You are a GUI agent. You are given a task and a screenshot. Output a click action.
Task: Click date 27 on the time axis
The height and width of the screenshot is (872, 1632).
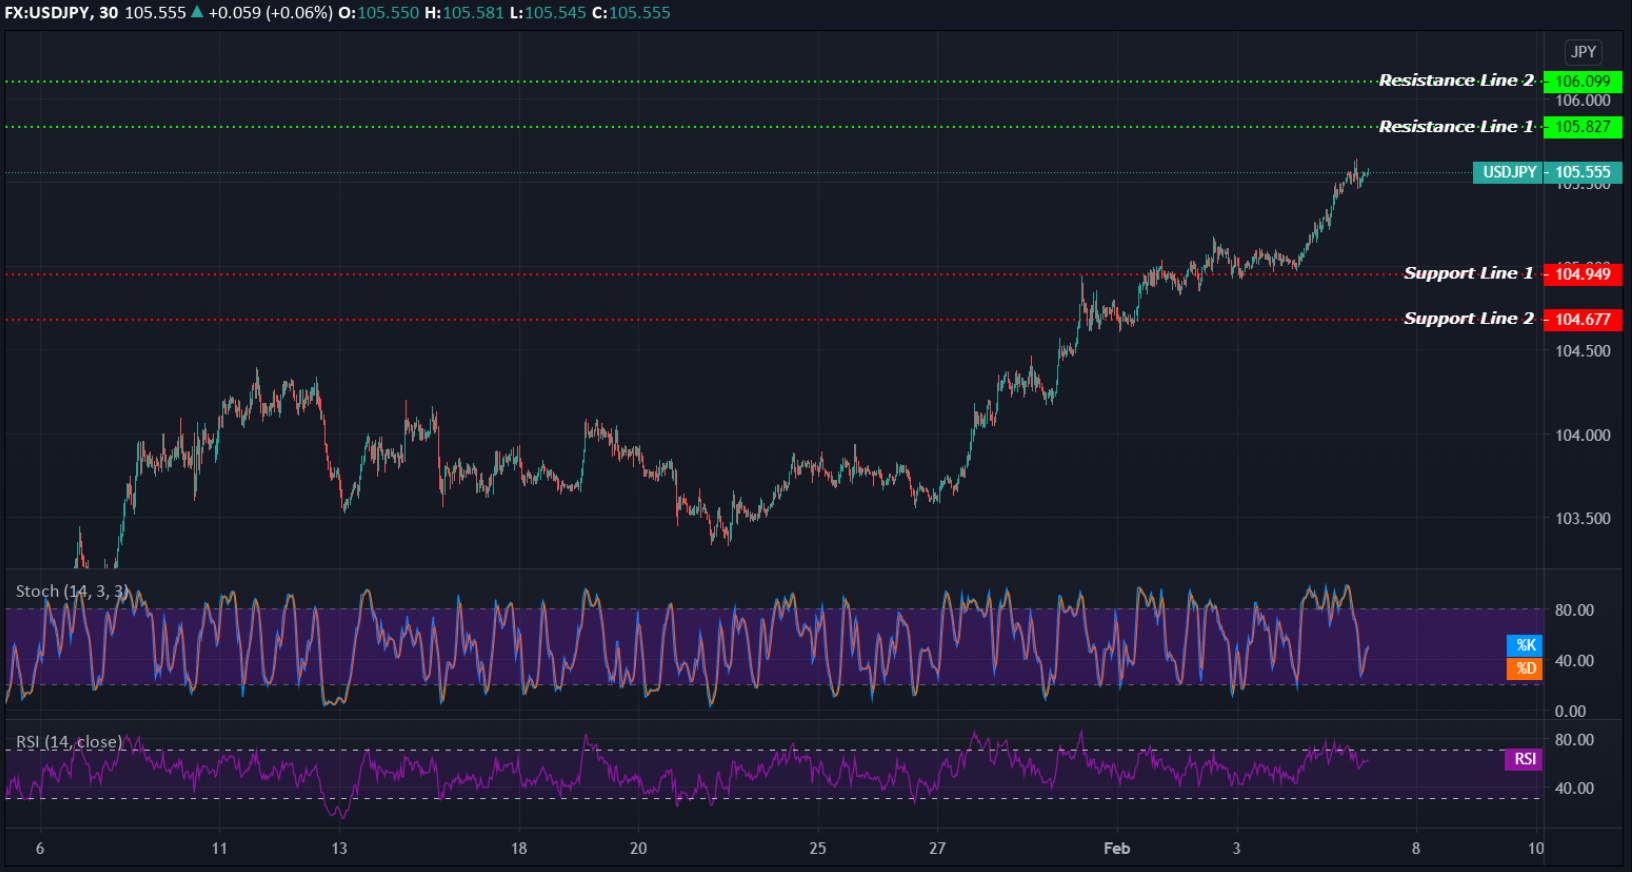pos(937,848)
